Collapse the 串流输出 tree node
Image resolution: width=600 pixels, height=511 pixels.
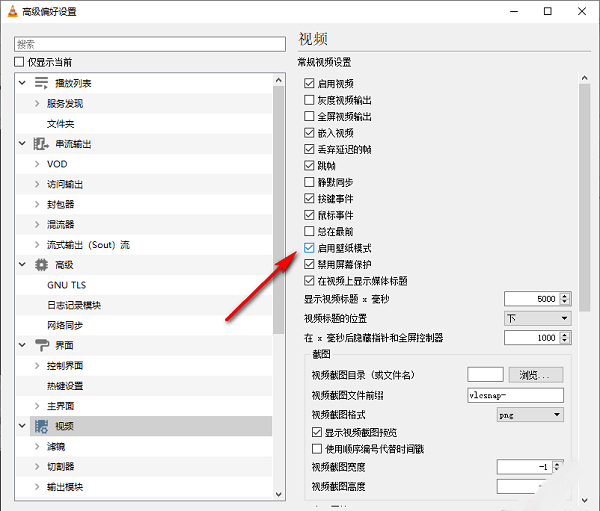pyautogui.click(x=22, y=144)
